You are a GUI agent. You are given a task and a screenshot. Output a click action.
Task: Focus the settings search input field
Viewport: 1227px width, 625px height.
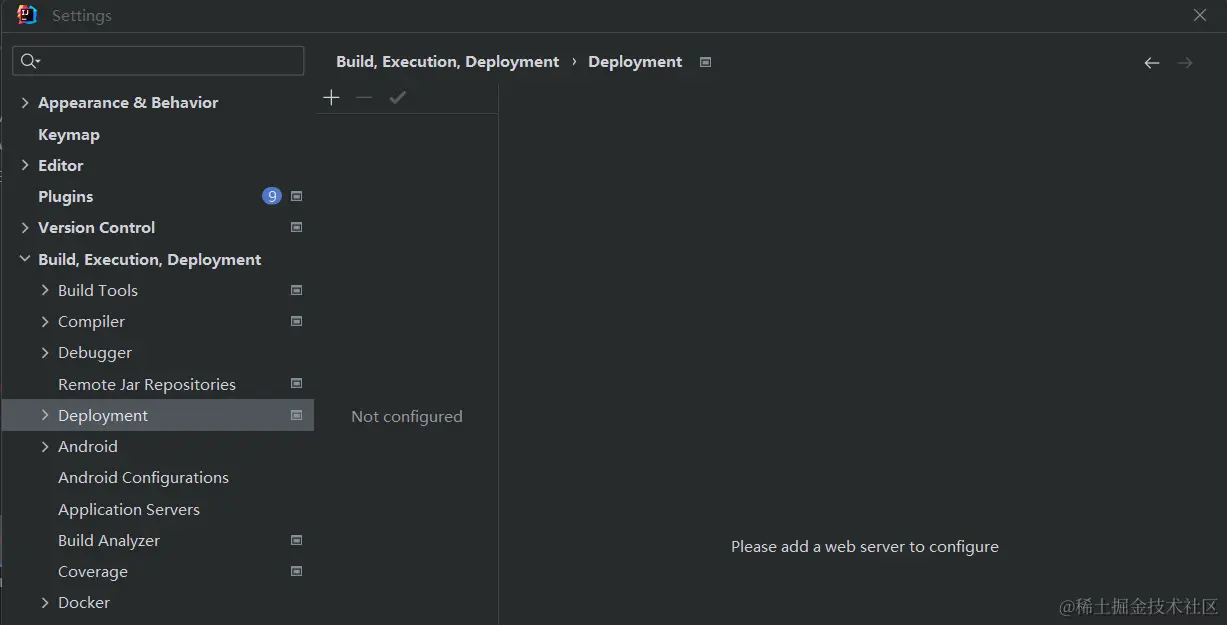158,61
